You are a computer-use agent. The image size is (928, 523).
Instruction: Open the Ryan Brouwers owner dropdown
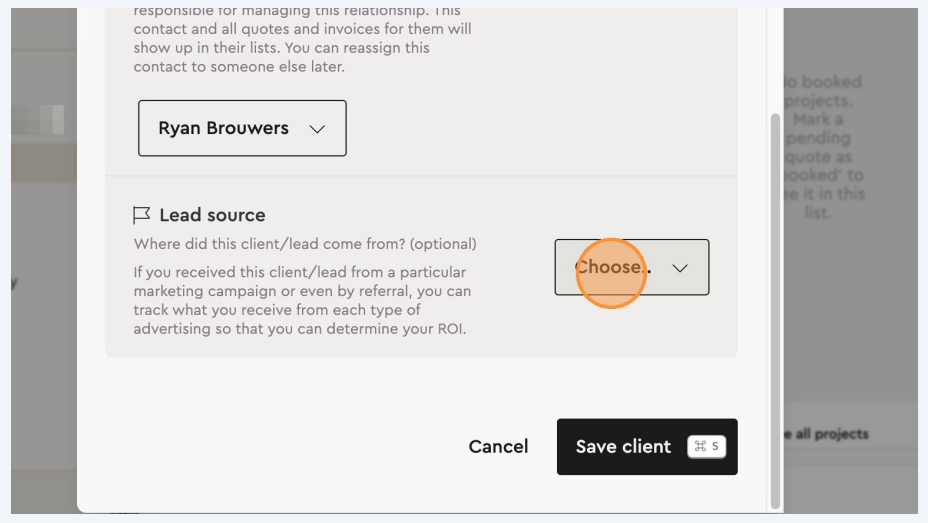(242, 128)
